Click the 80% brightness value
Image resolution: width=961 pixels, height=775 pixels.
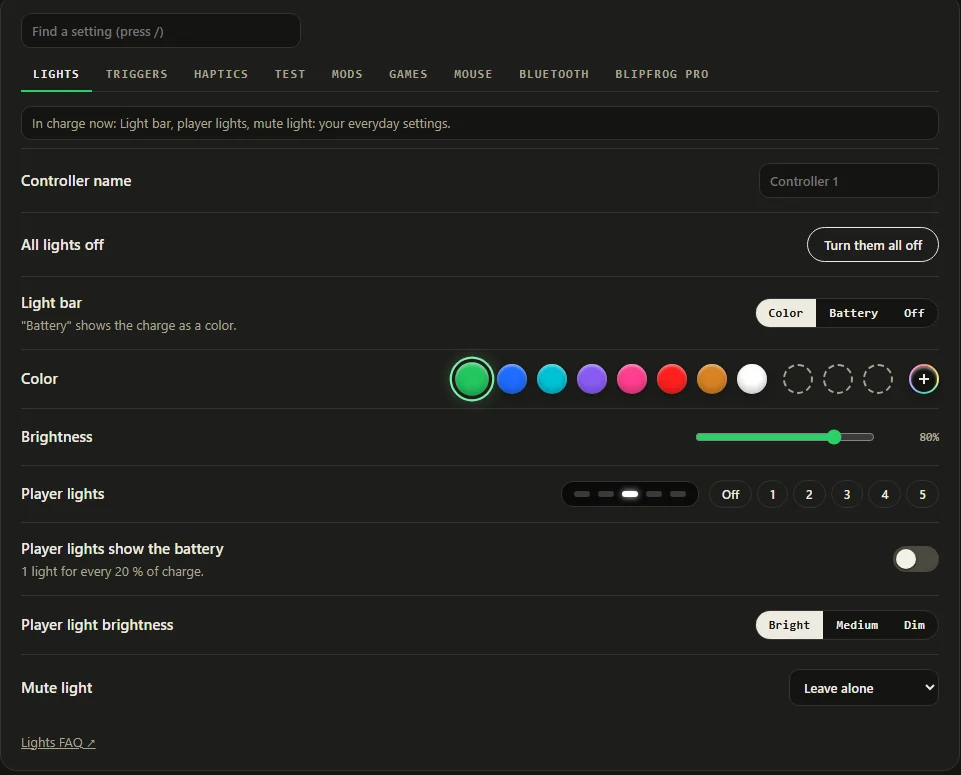click(929, 437)
